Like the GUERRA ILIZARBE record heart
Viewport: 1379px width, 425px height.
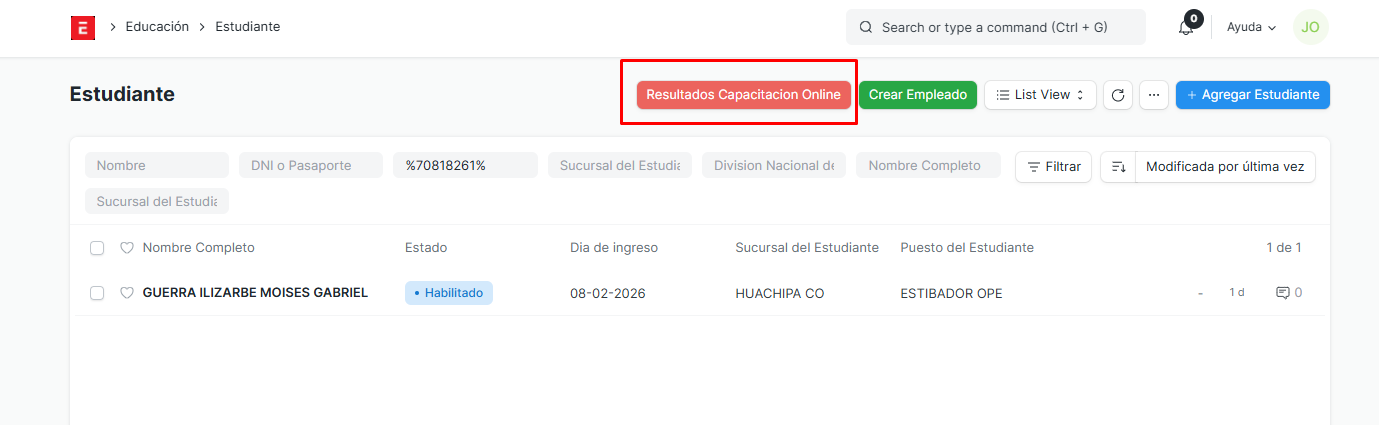[x=127, y=293]
